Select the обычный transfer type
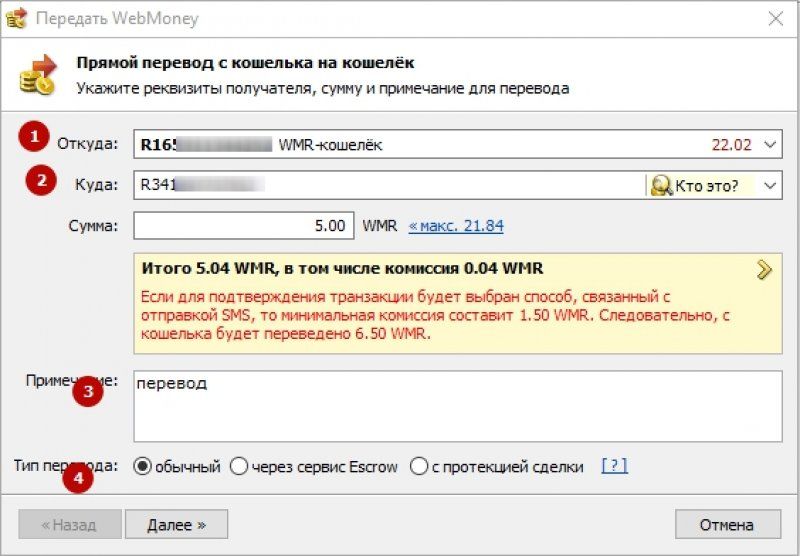The image size is (800, 556). click(x=177, y=466)
